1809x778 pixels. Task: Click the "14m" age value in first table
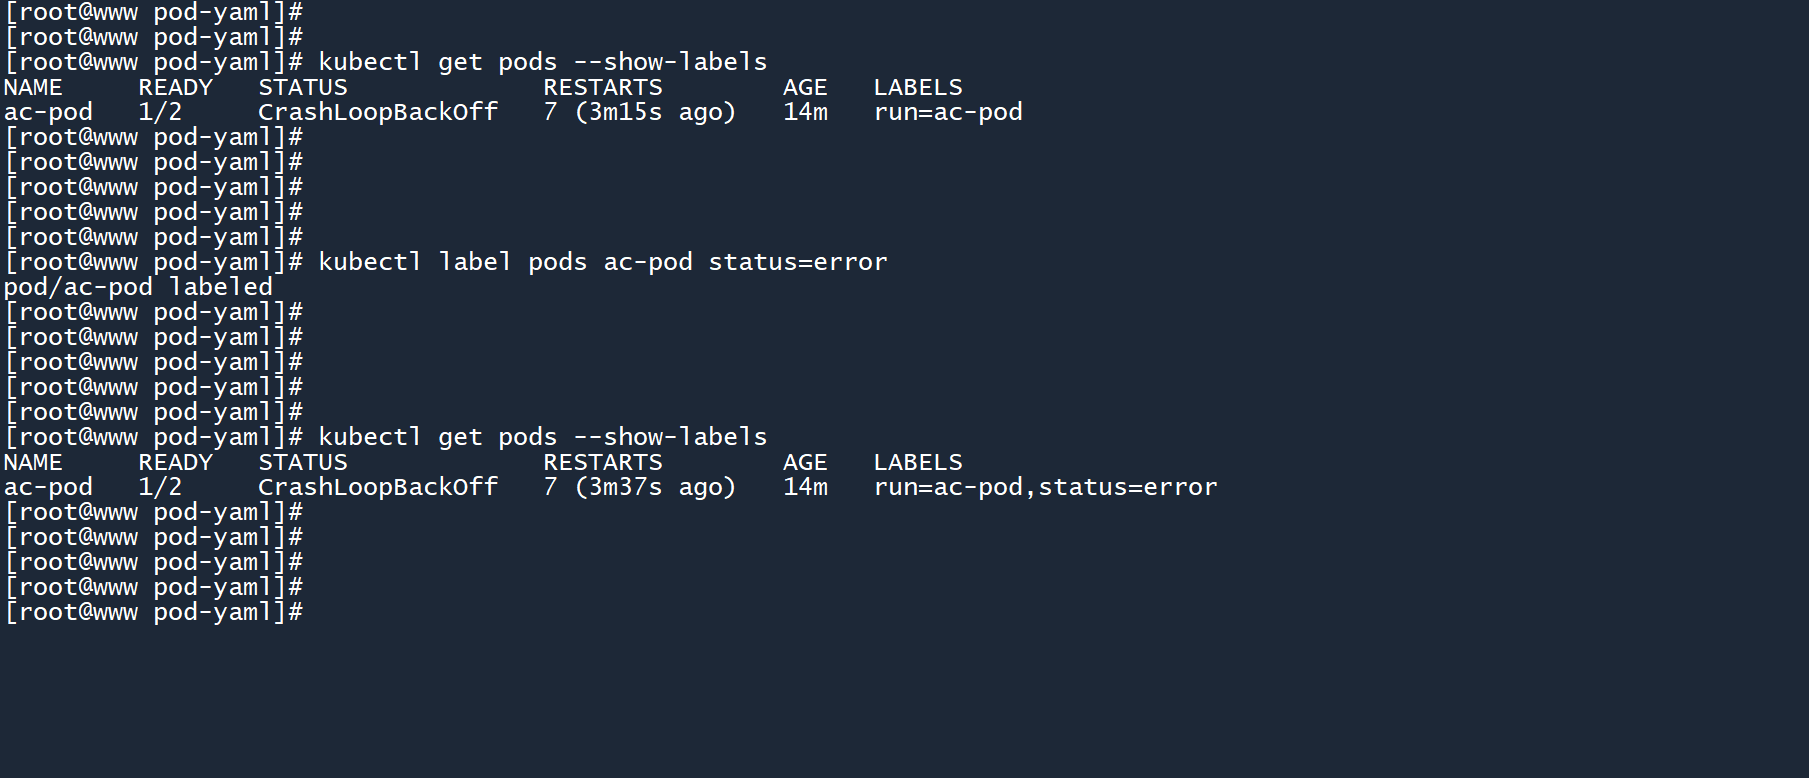click(x=805, y=113)
